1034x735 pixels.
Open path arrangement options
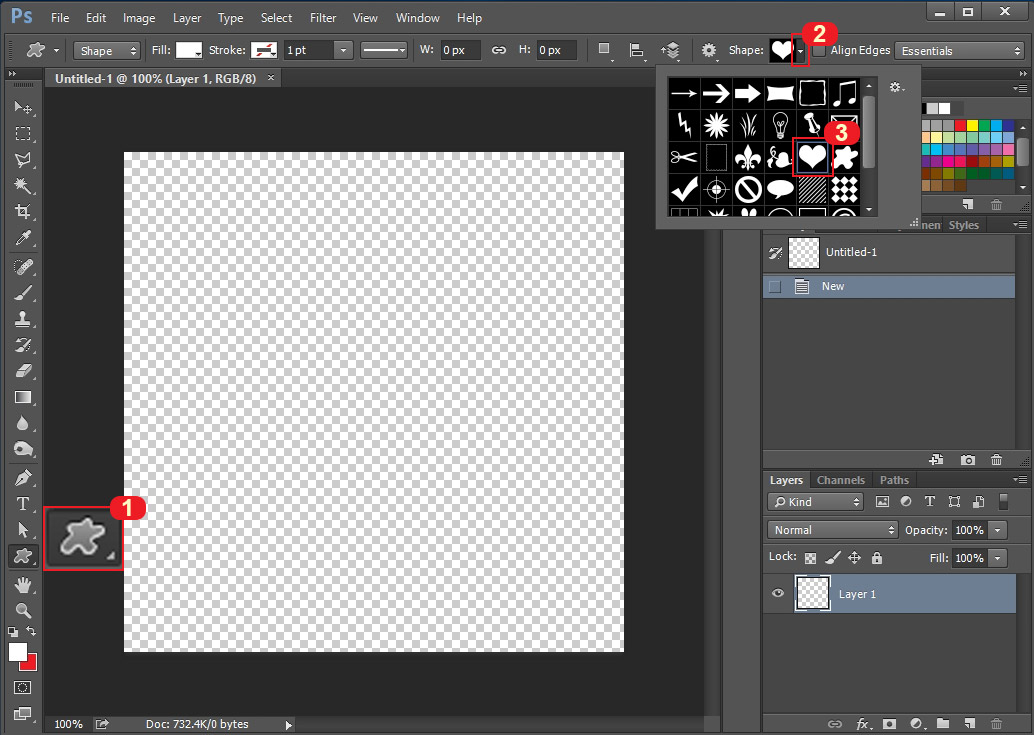click(671, 50)
